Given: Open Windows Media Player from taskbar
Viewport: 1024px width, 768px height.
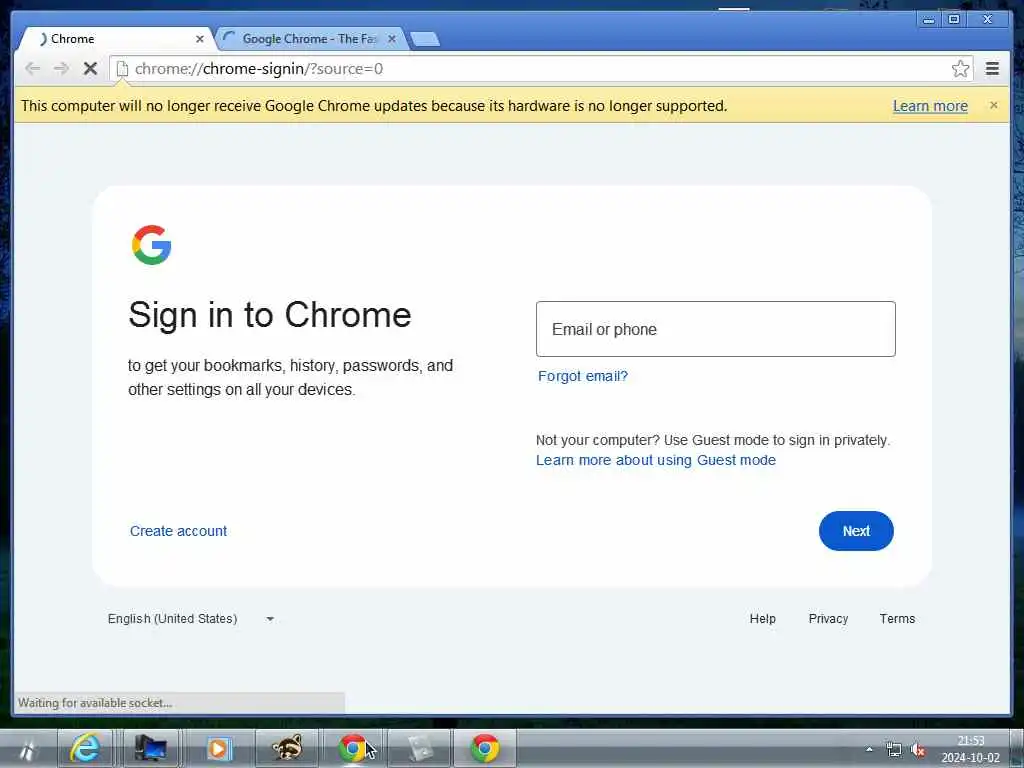Looking at the screenshot, I should 218,748.
